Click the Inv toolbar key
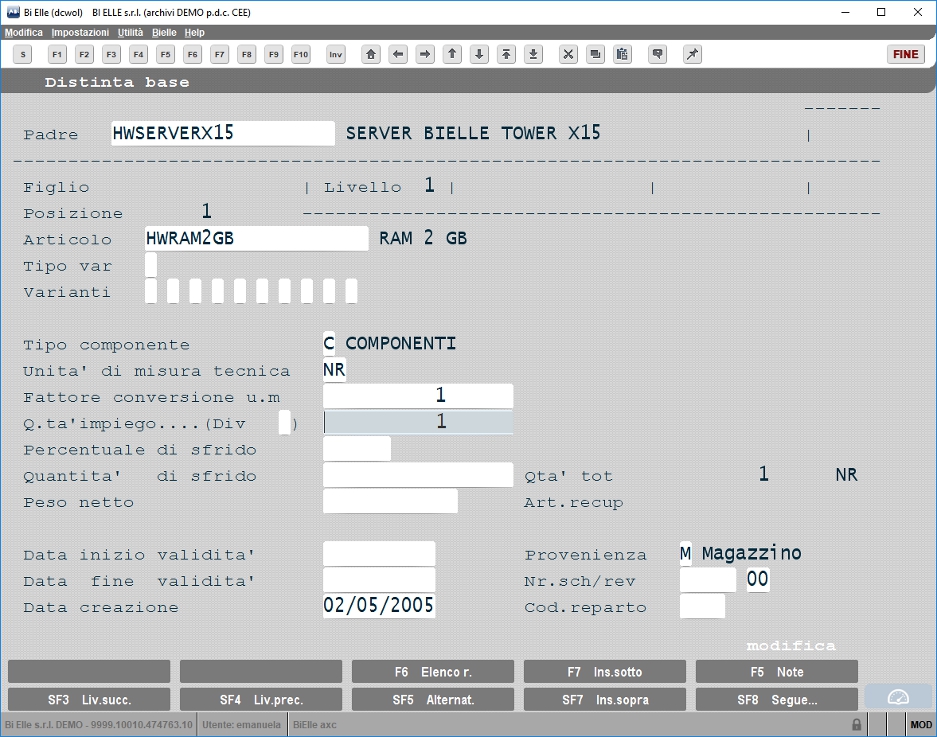This screenshot has width=937, height=737. [336, 54]
